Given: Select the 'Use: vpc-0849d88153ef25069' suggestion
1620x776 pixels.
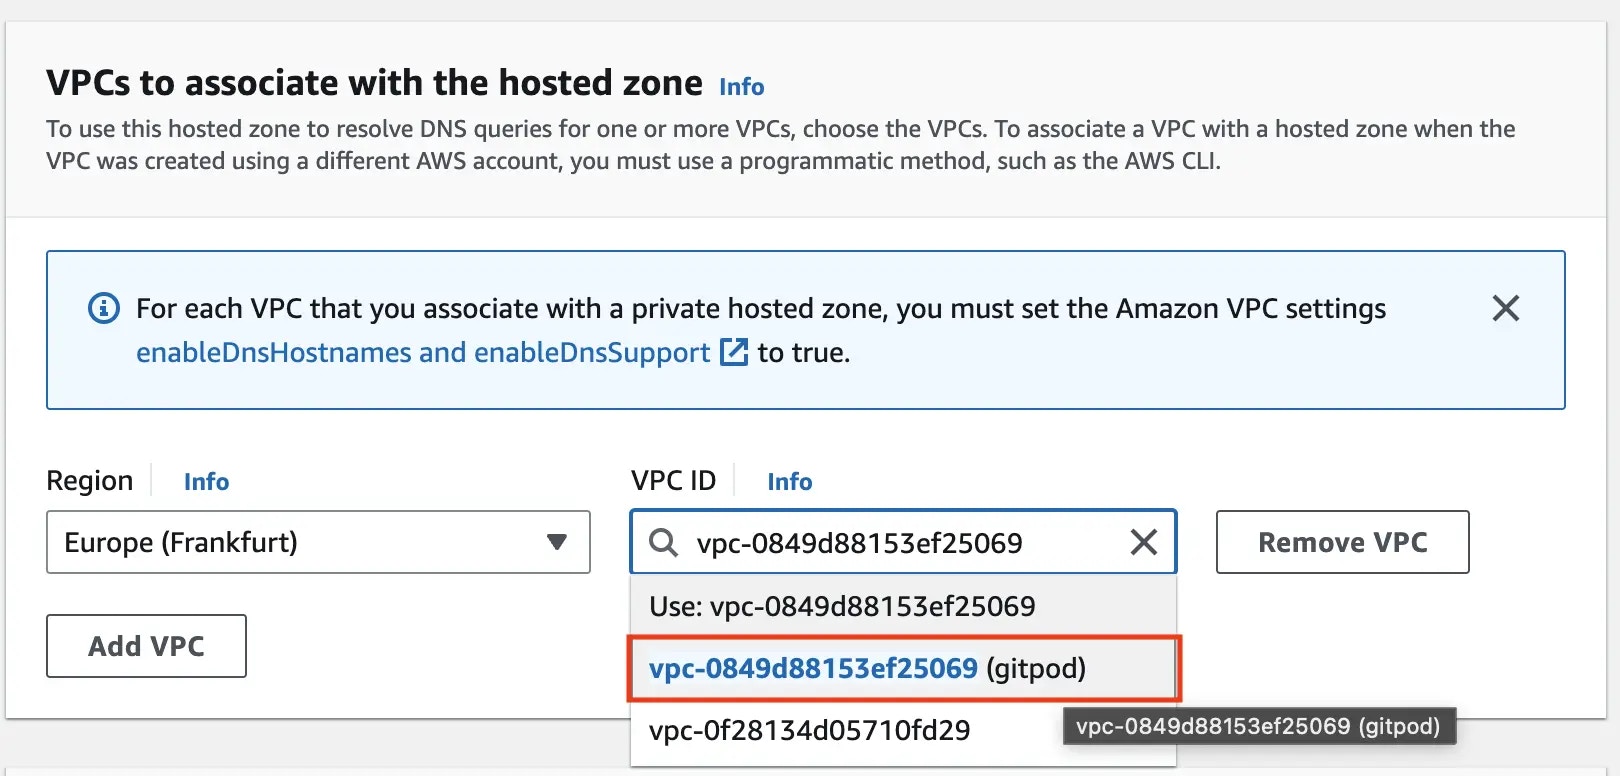Looking at the screenshot, I should [903, 606].
